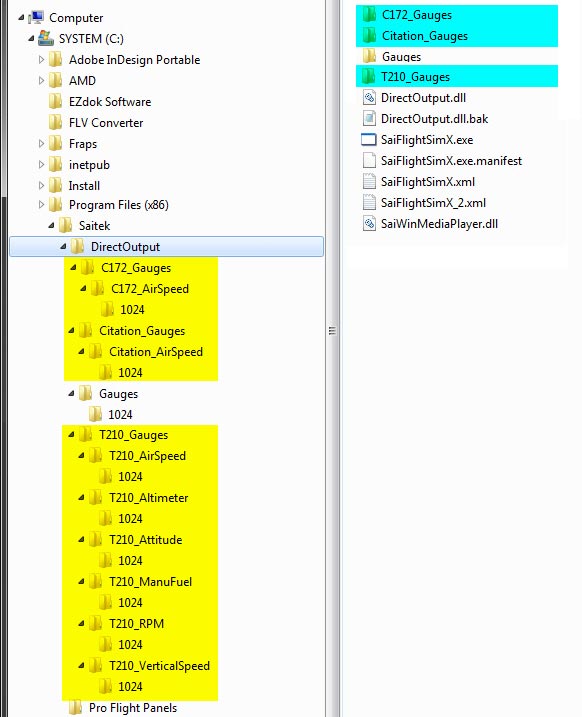Collapse the Saitek folder
The height and width of the screenshot is (717, 582).
(51, 226)
